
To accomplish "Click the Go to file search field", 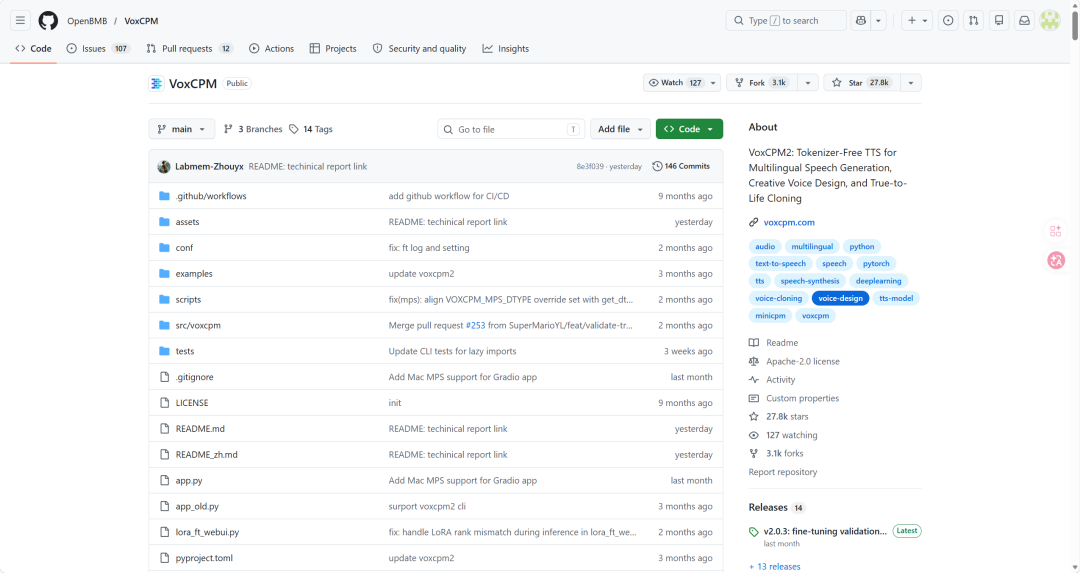I will click(x=511, y=129).
